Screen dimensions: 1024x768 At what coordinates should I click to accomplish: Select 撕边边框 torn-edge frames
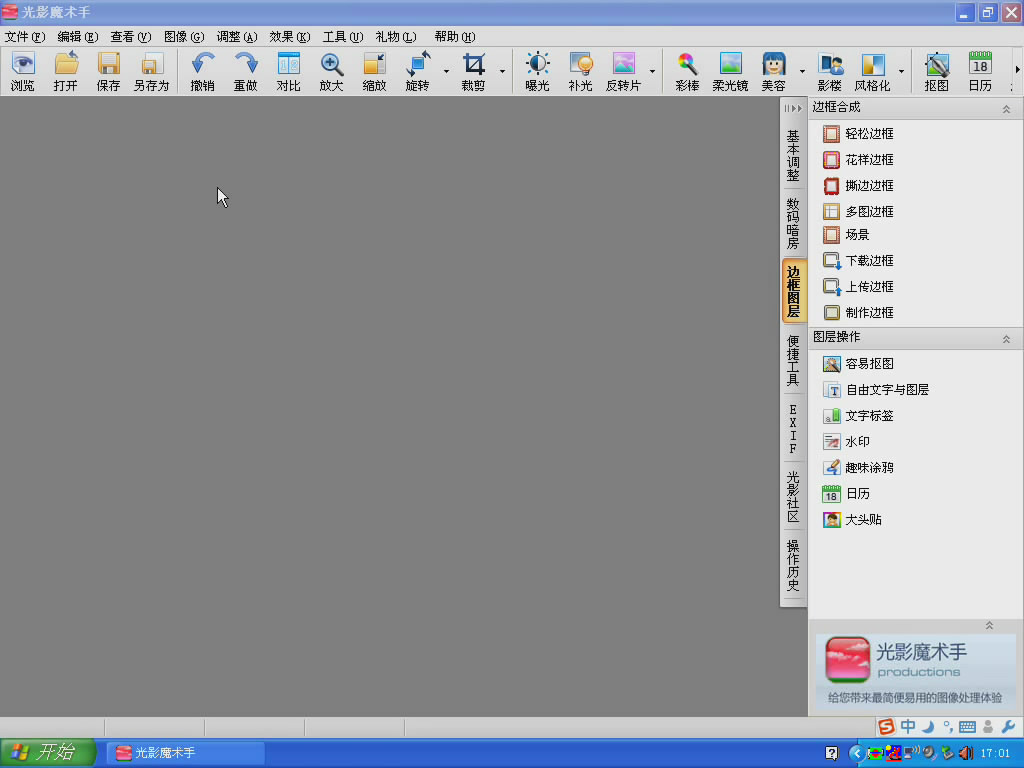(858, 186)
